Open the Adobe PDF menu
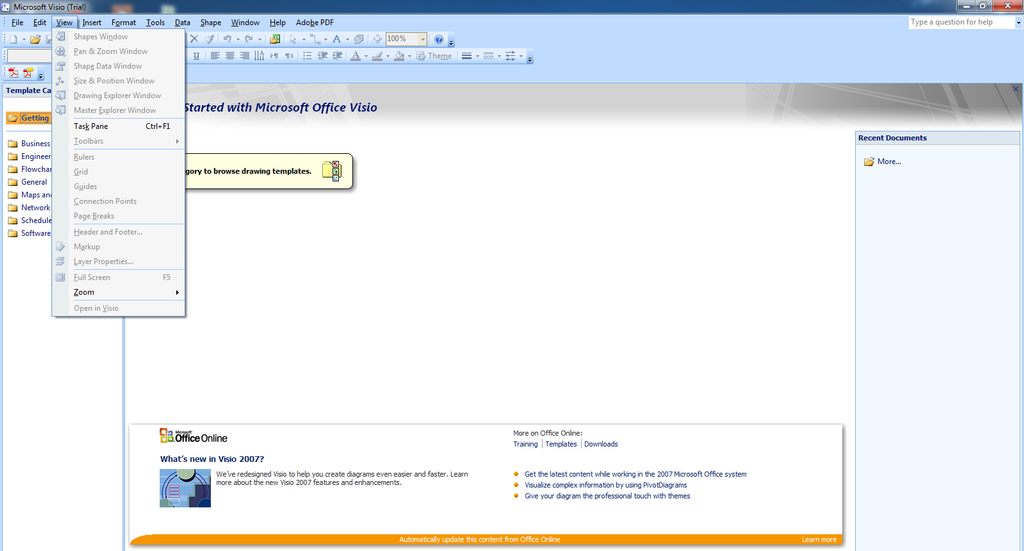The image size is (1024, 551). click(315, 22)
